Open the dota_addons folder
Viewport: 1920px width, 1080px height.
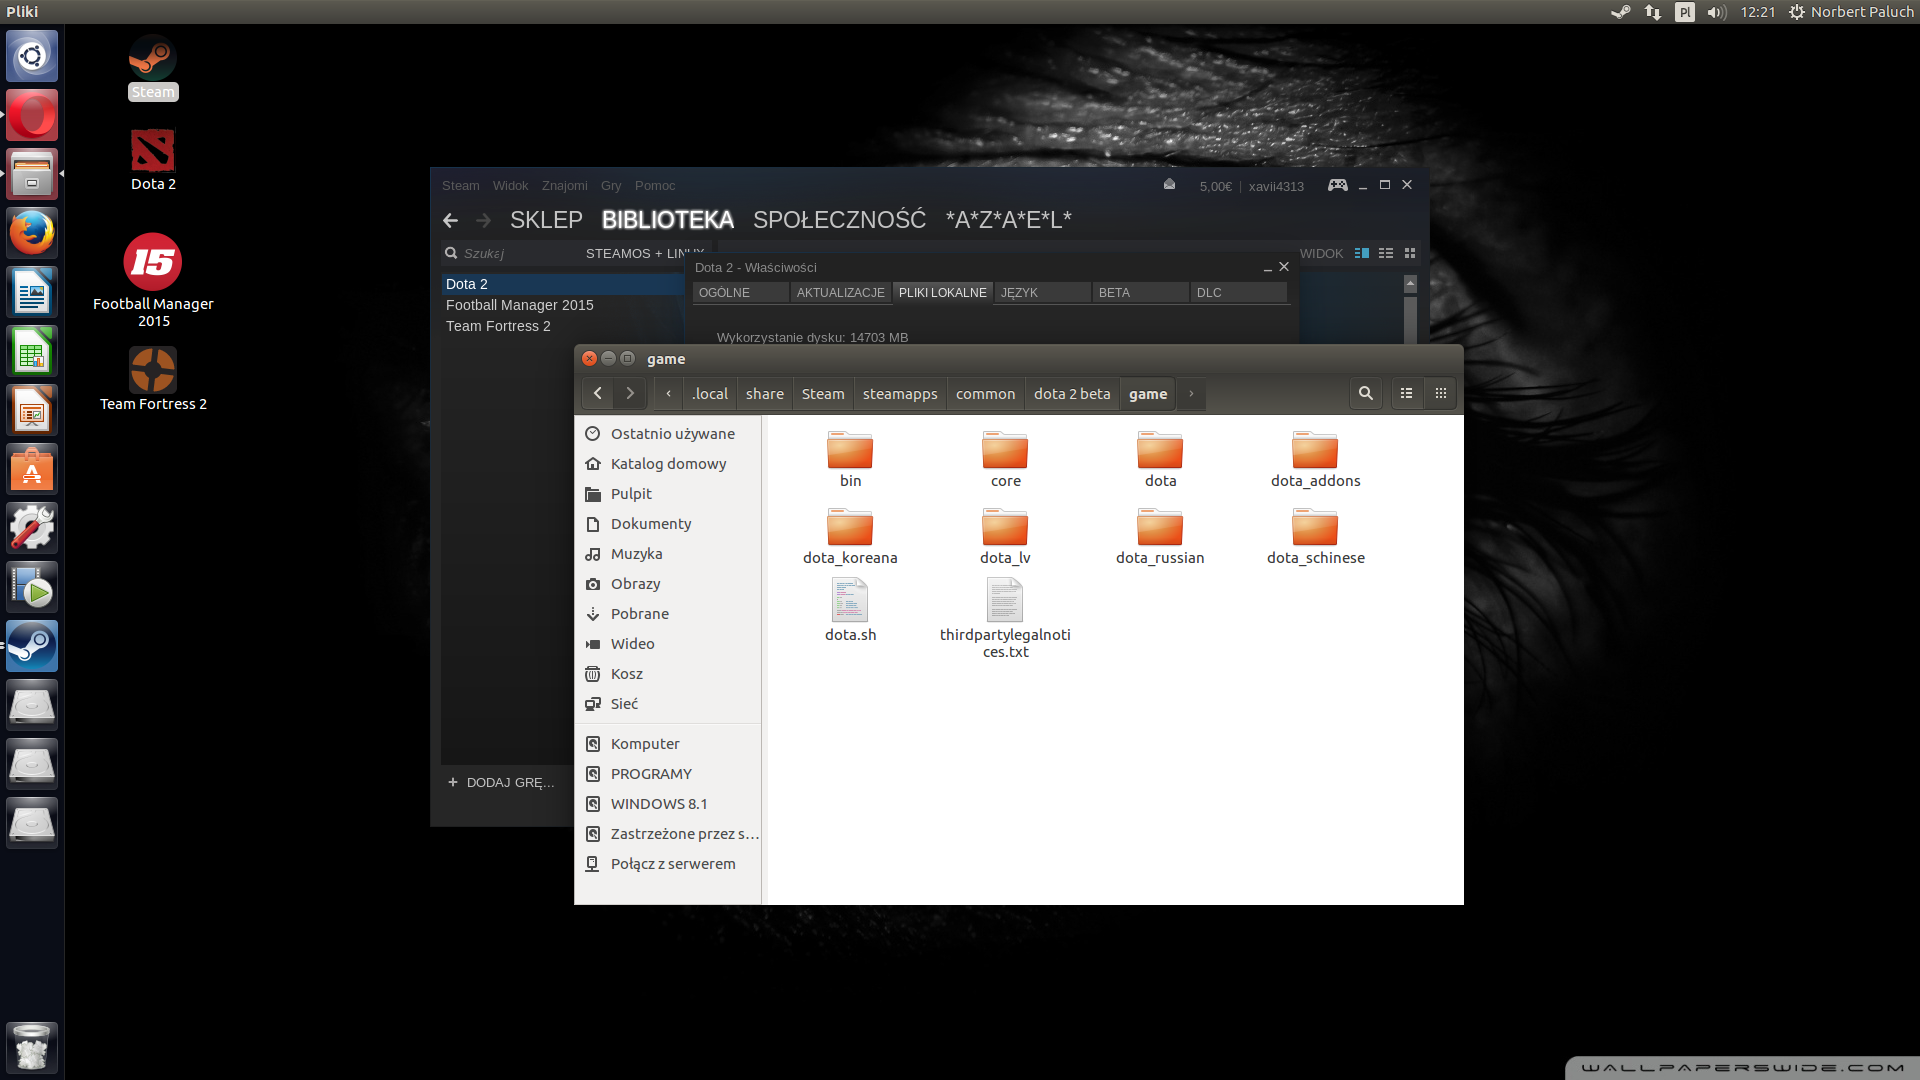(x=1315, y=459)
